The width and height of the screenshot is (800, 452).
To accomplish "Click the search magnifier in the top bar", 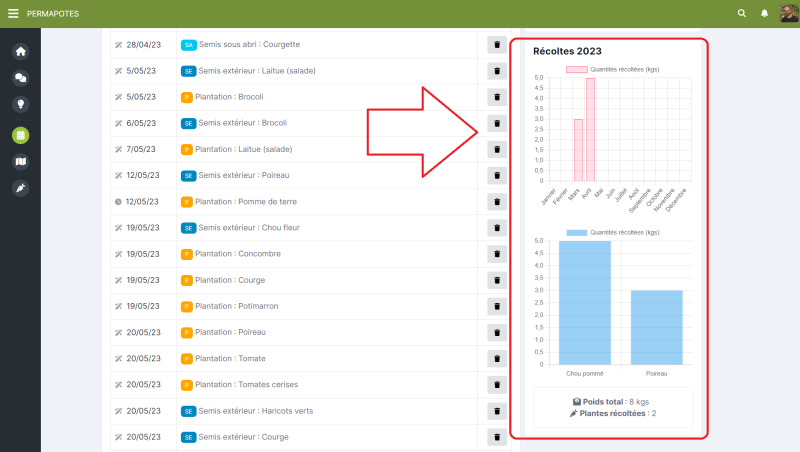I will (x=741, y=14).
